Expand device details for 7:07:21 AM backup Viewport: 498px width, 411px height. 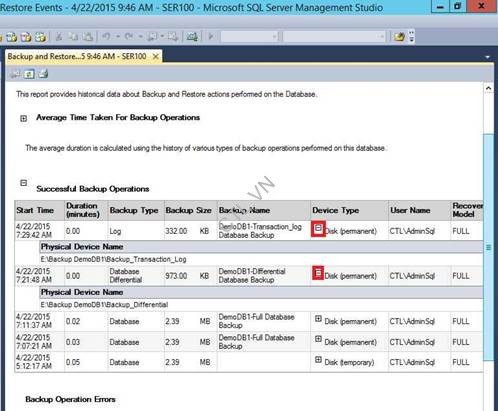click(318, 339)
